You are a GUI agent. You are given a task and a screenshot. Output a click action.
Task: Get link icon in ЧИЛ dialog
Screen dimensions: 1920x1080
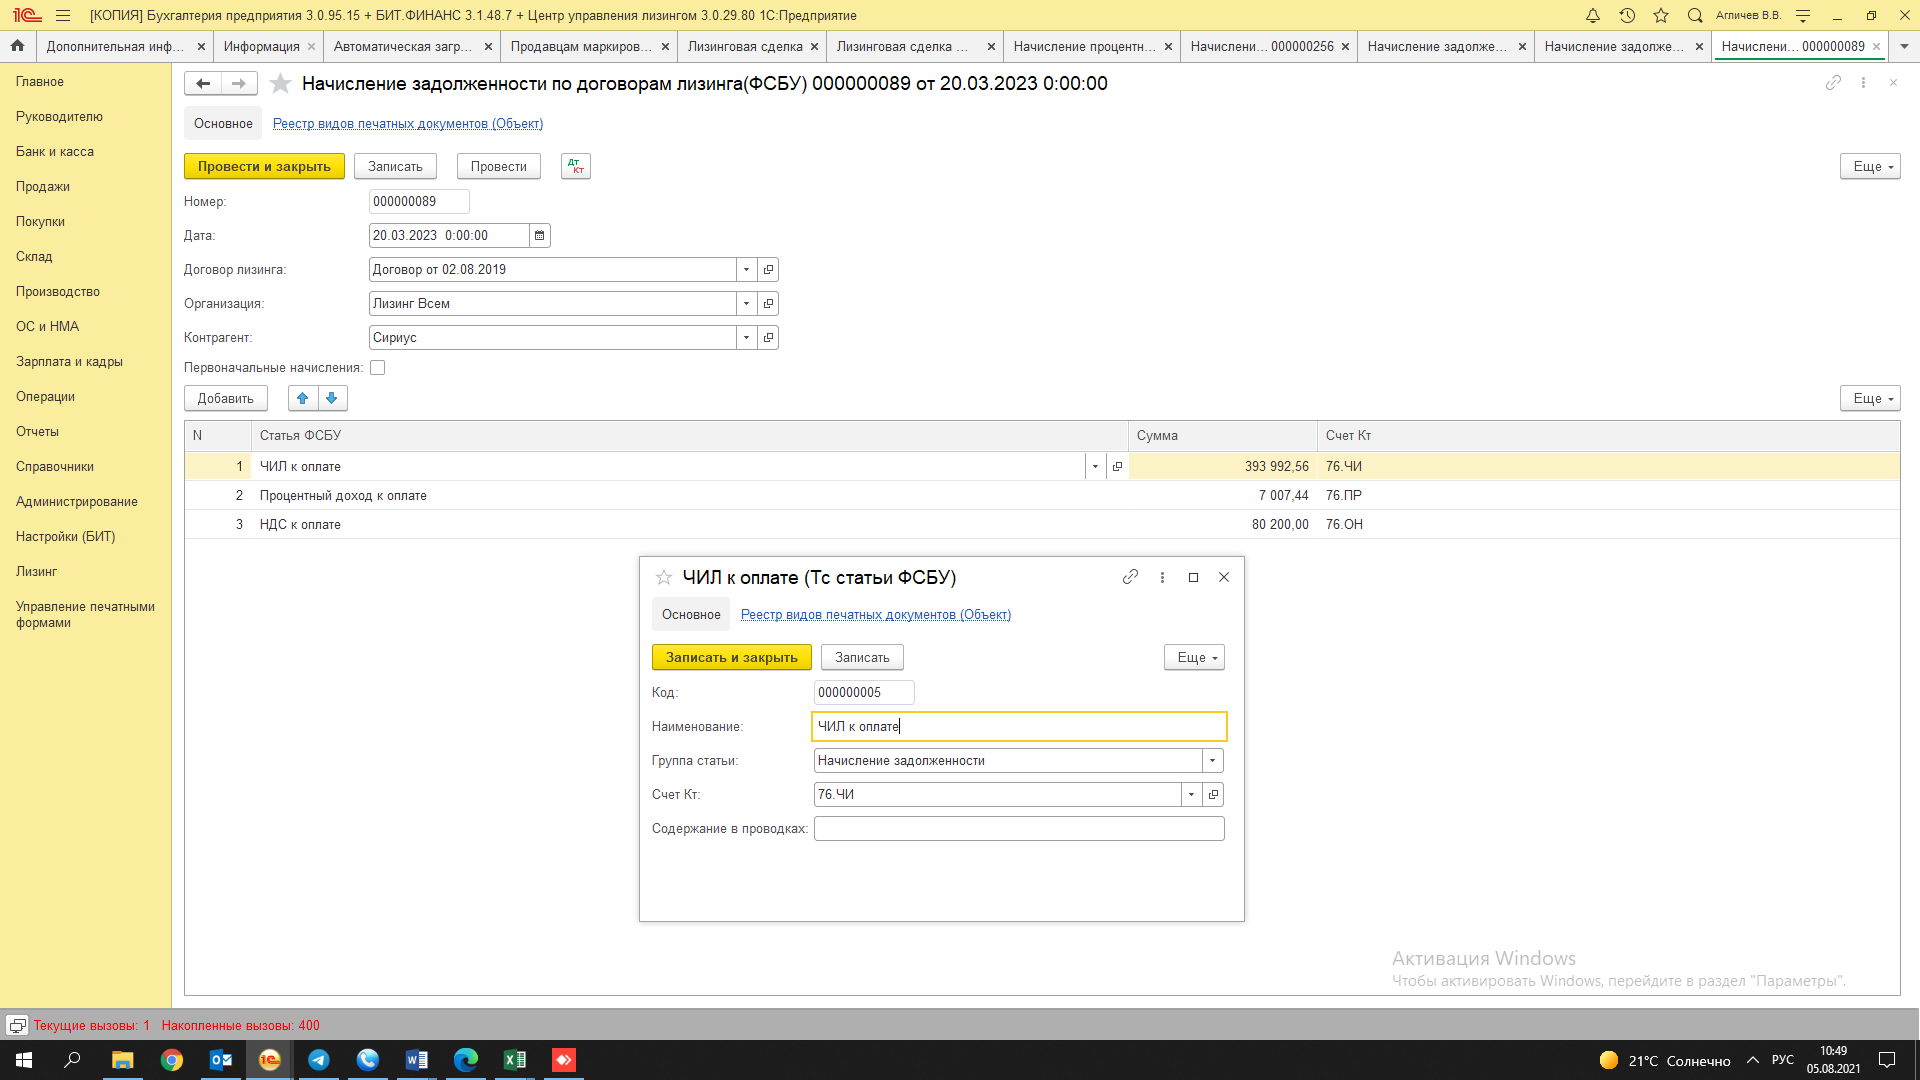click(1130, 577)
